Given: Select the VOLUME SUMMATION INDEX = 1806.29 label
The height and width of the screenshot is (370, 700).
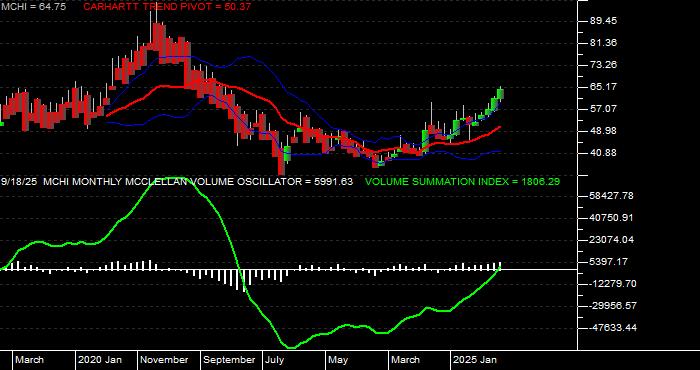Looking at the screenshot, I should [x=462, y=182].
